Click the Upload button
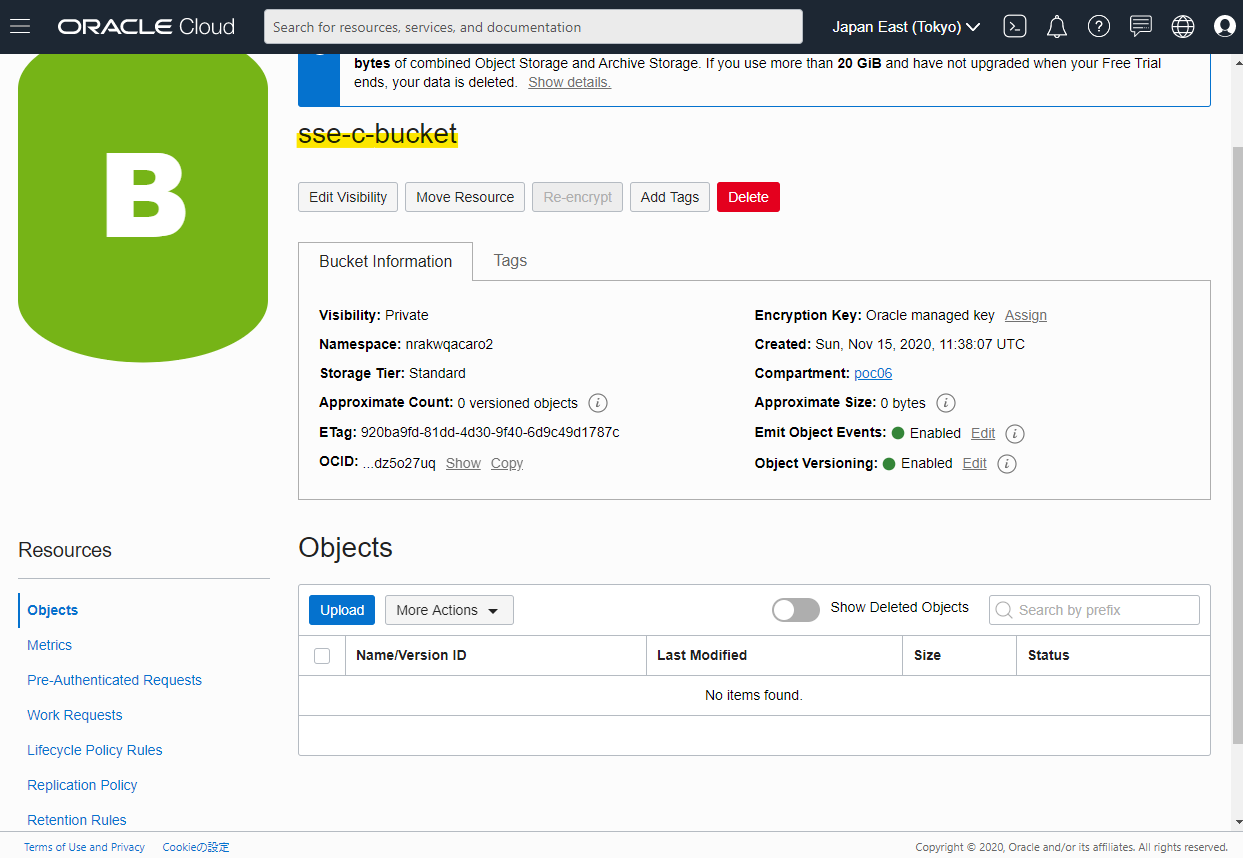This screenshot has width=1243, height=858. click(x=342, y=610)
